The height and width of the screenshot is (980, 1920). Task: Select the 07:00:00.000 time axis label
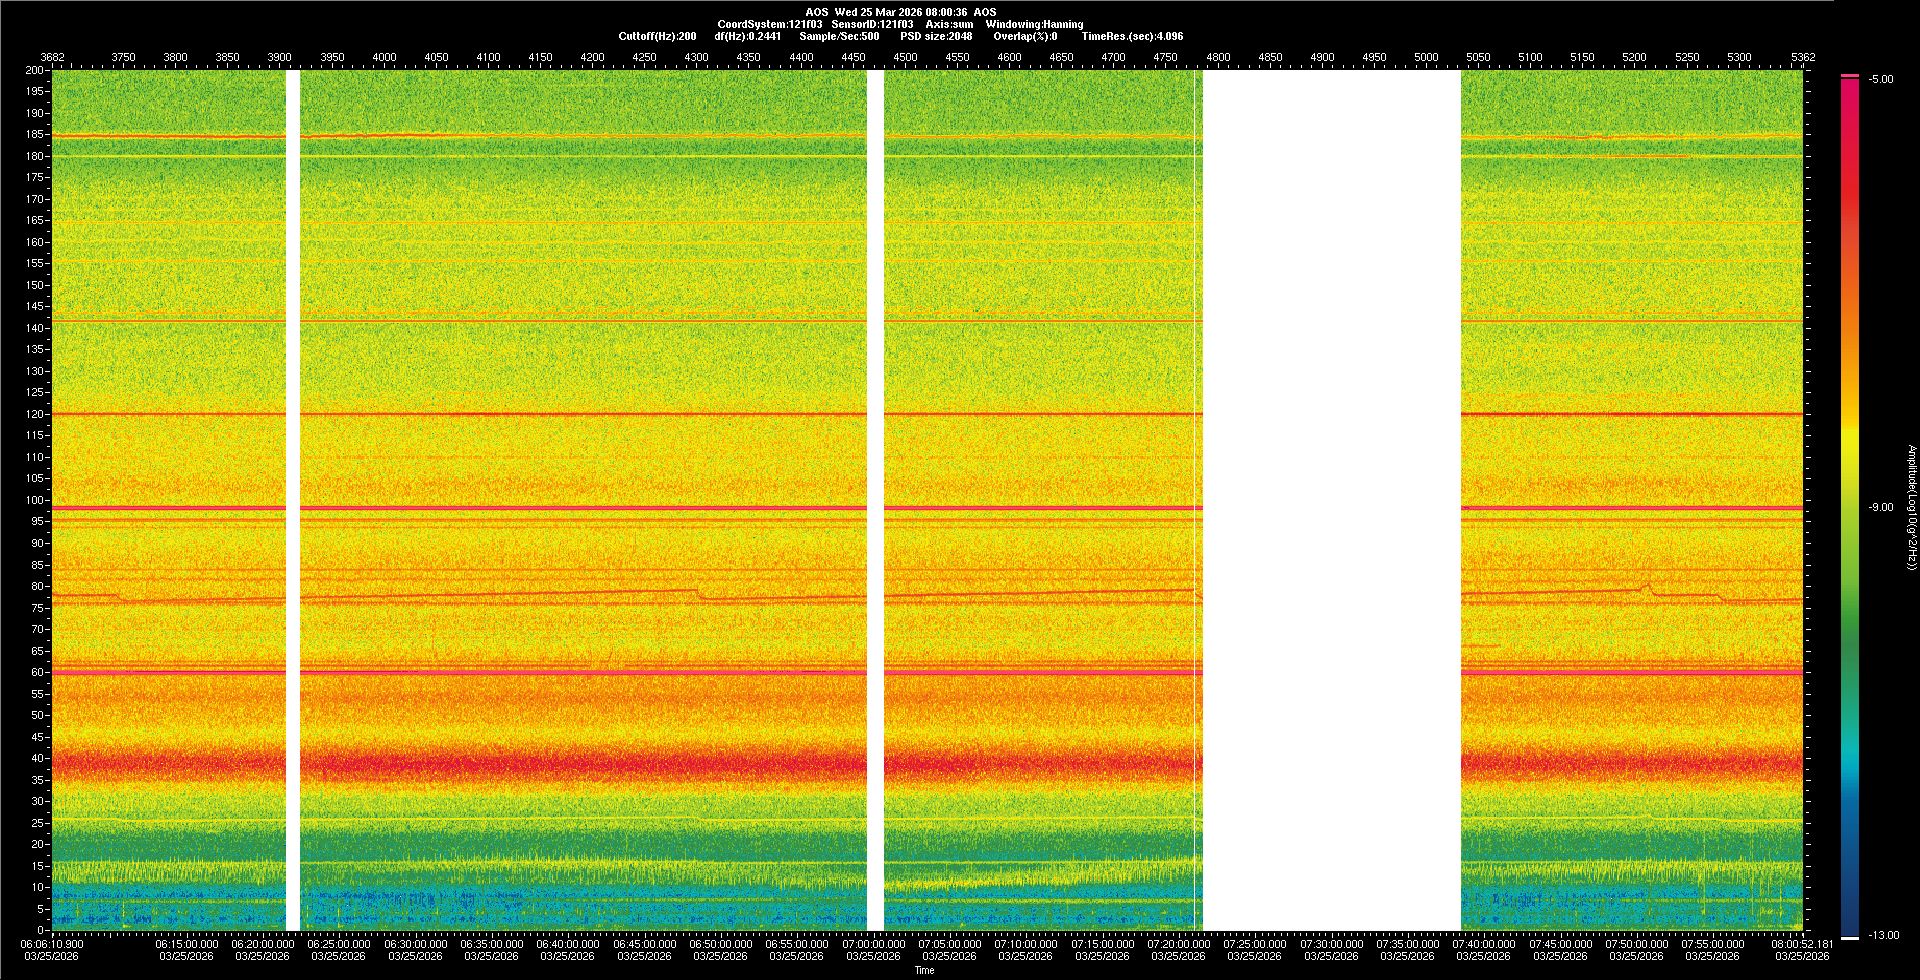(873, 944)
